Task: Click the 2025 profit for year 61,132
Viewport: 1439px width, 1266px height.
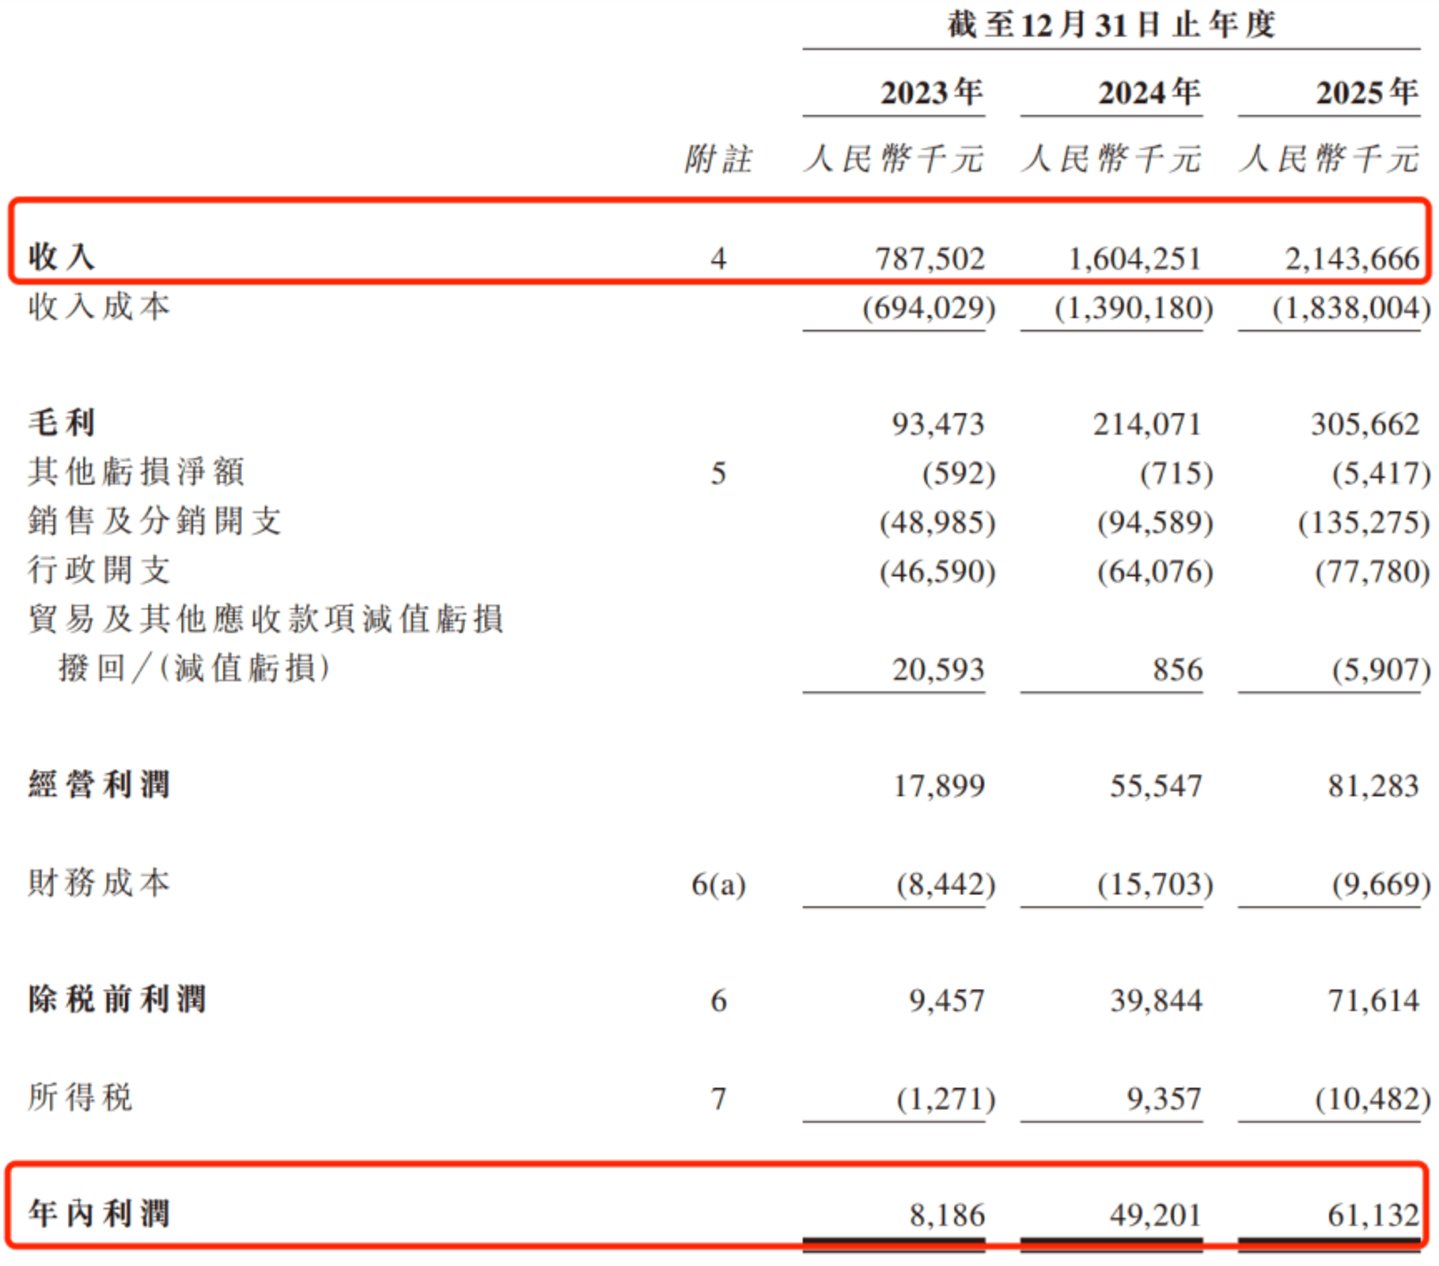Action: [x=1373, y=1215]
